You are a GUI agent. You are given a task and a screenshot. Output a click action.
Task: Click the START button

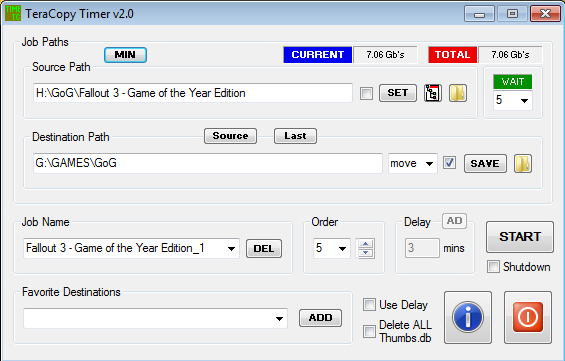coord(520,237)
